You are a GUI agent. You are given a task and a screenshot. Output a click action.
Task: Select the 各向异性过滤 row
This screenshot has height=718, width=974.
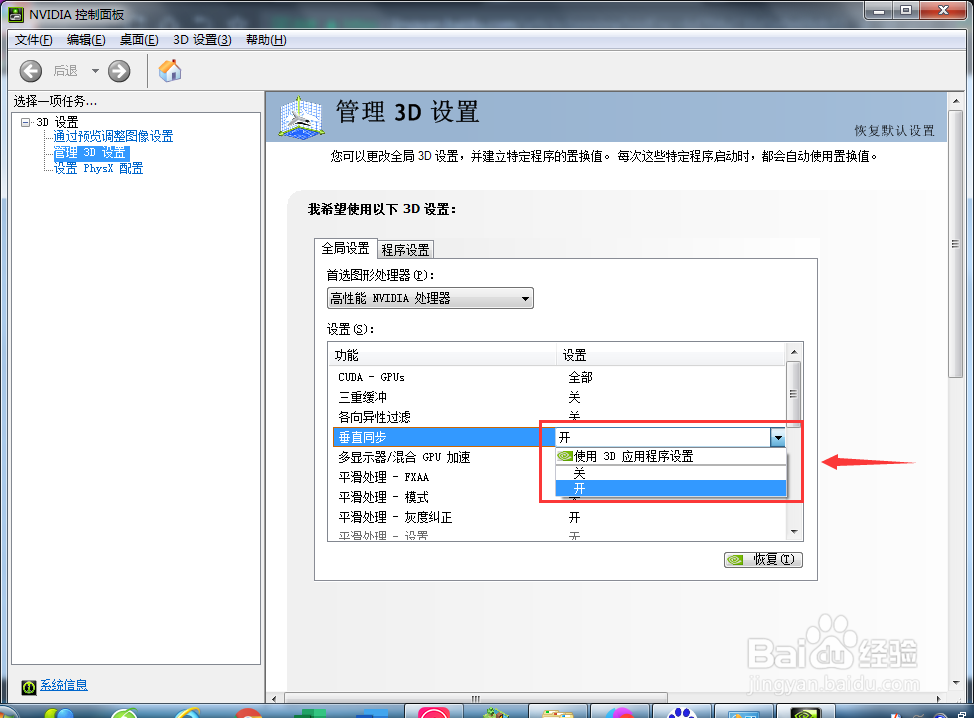558,417
